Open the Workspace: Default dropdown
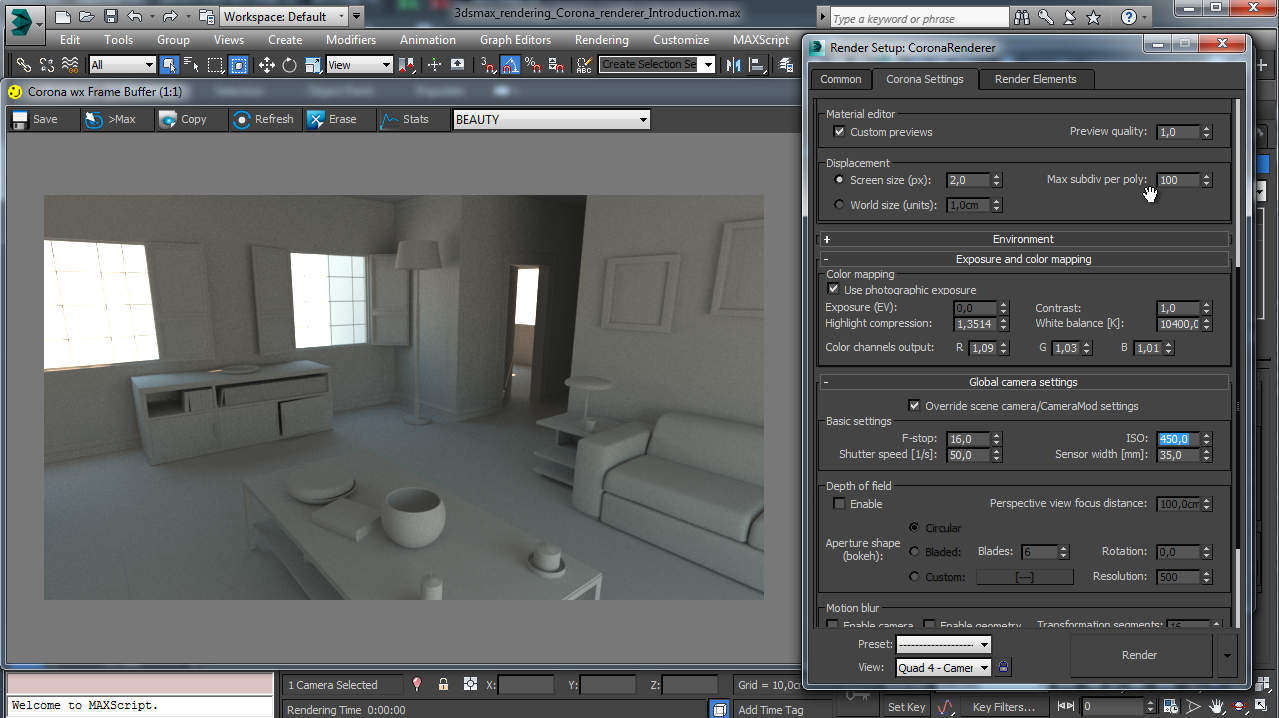Viewport: 1279px width, 718px height. pos(284,17)
